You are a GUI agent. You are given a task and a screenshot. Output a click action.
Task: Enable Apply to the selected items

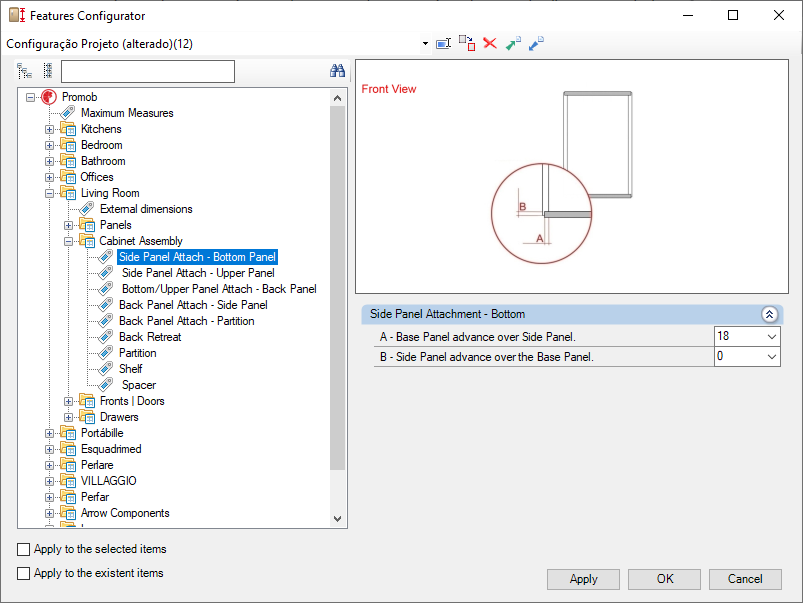pyautogui.click(x=24, y=549)
